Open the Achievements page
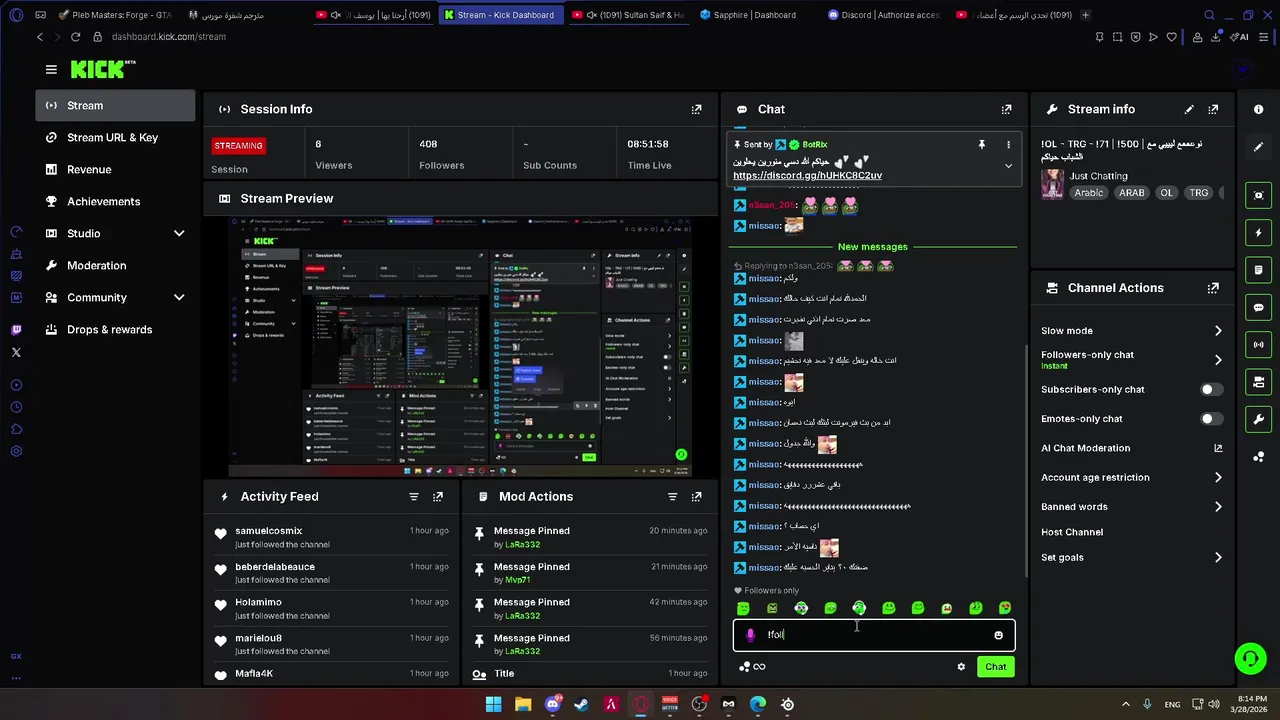Viewport: 1280px width, 720px height. 115,201
